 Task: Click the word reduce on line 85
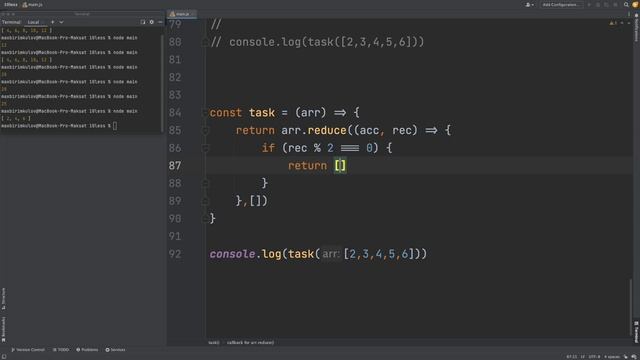pyautogui.click(x=327, y=130)
